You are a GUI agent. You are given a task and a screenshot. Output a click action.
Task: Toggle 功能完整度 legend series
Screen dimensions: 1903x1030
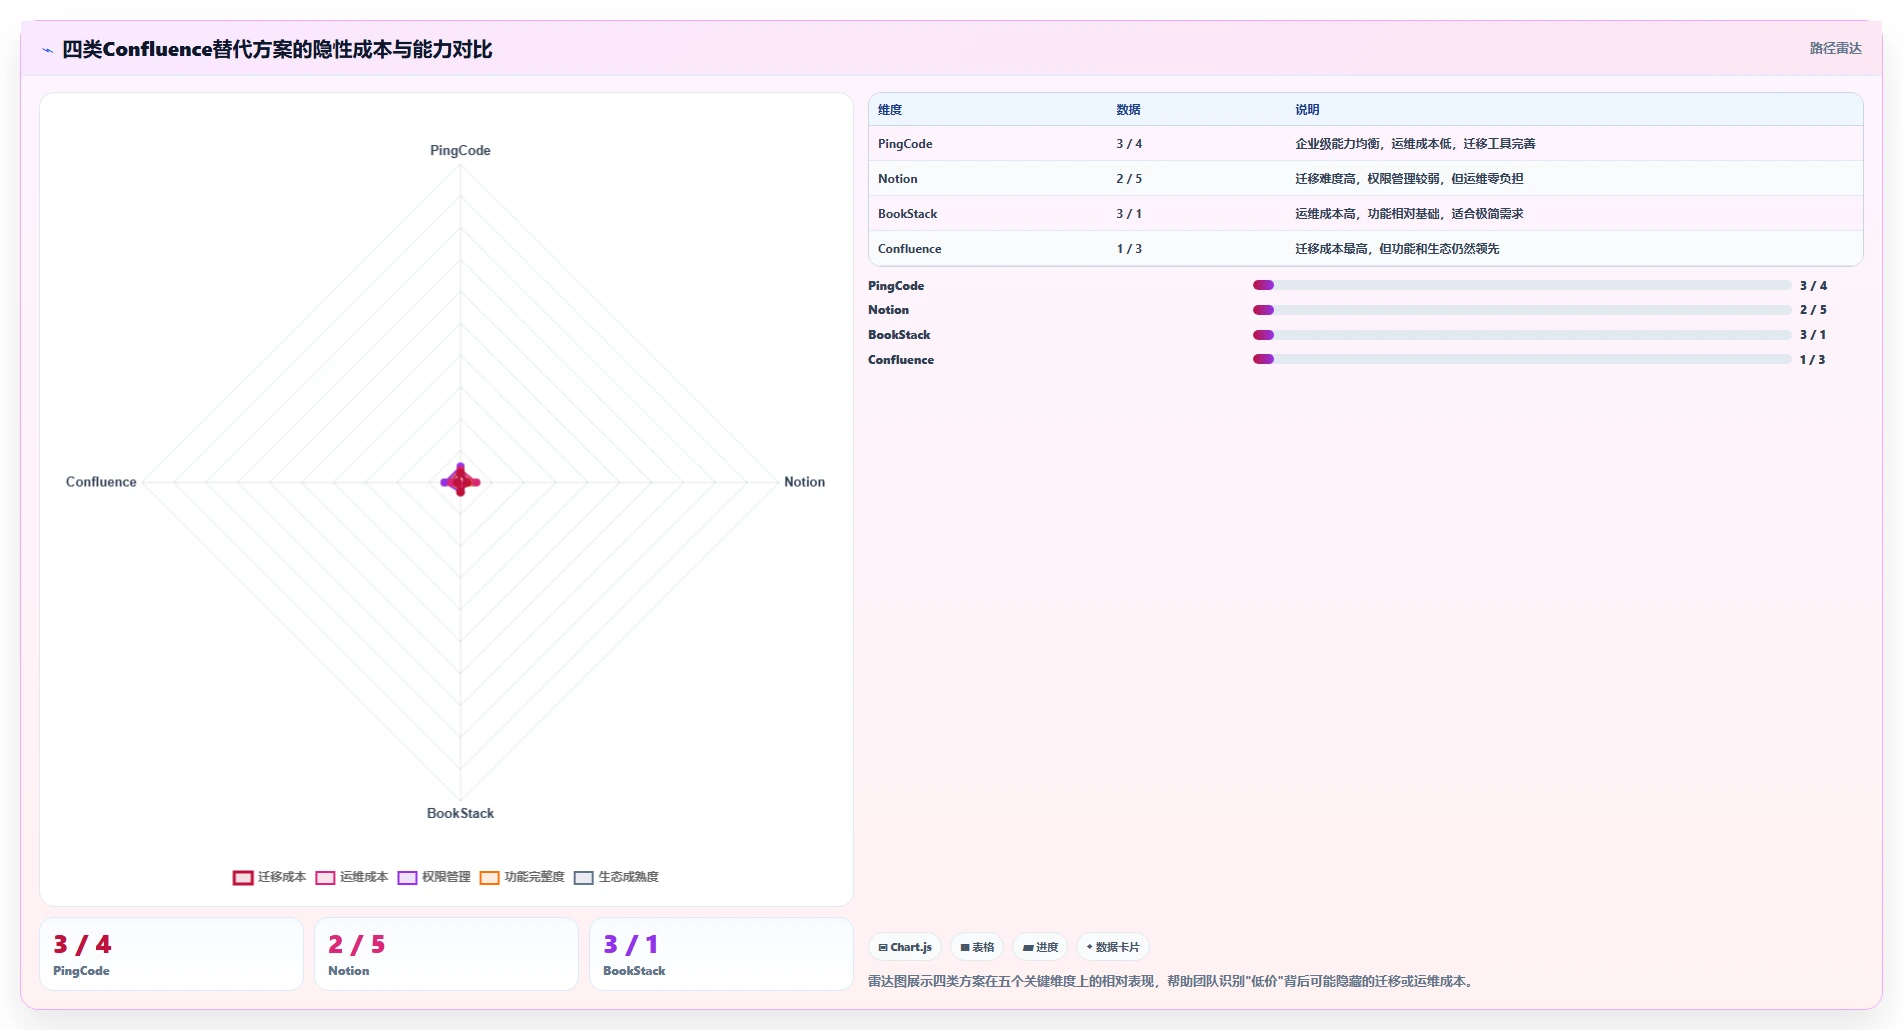(522, 877)
